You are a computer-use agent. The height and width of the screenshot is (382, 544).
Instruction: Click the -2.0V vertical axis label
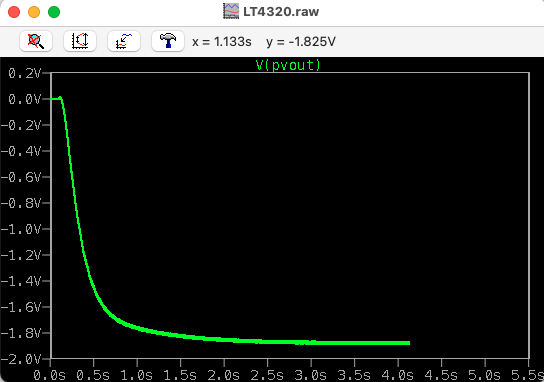pos(21,359)
